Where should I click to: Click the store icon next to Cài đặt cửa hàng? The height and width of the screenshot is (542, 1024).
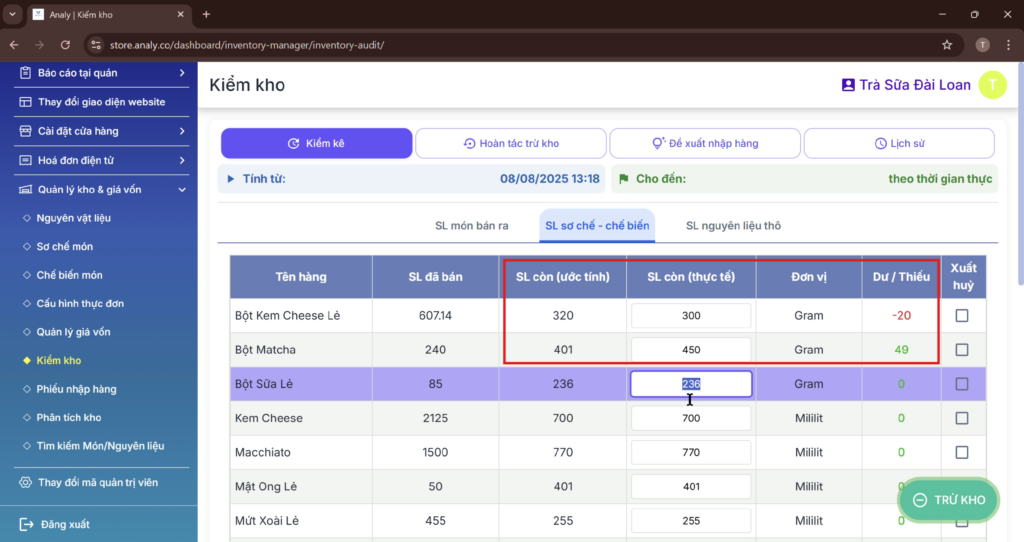point(26,131)
